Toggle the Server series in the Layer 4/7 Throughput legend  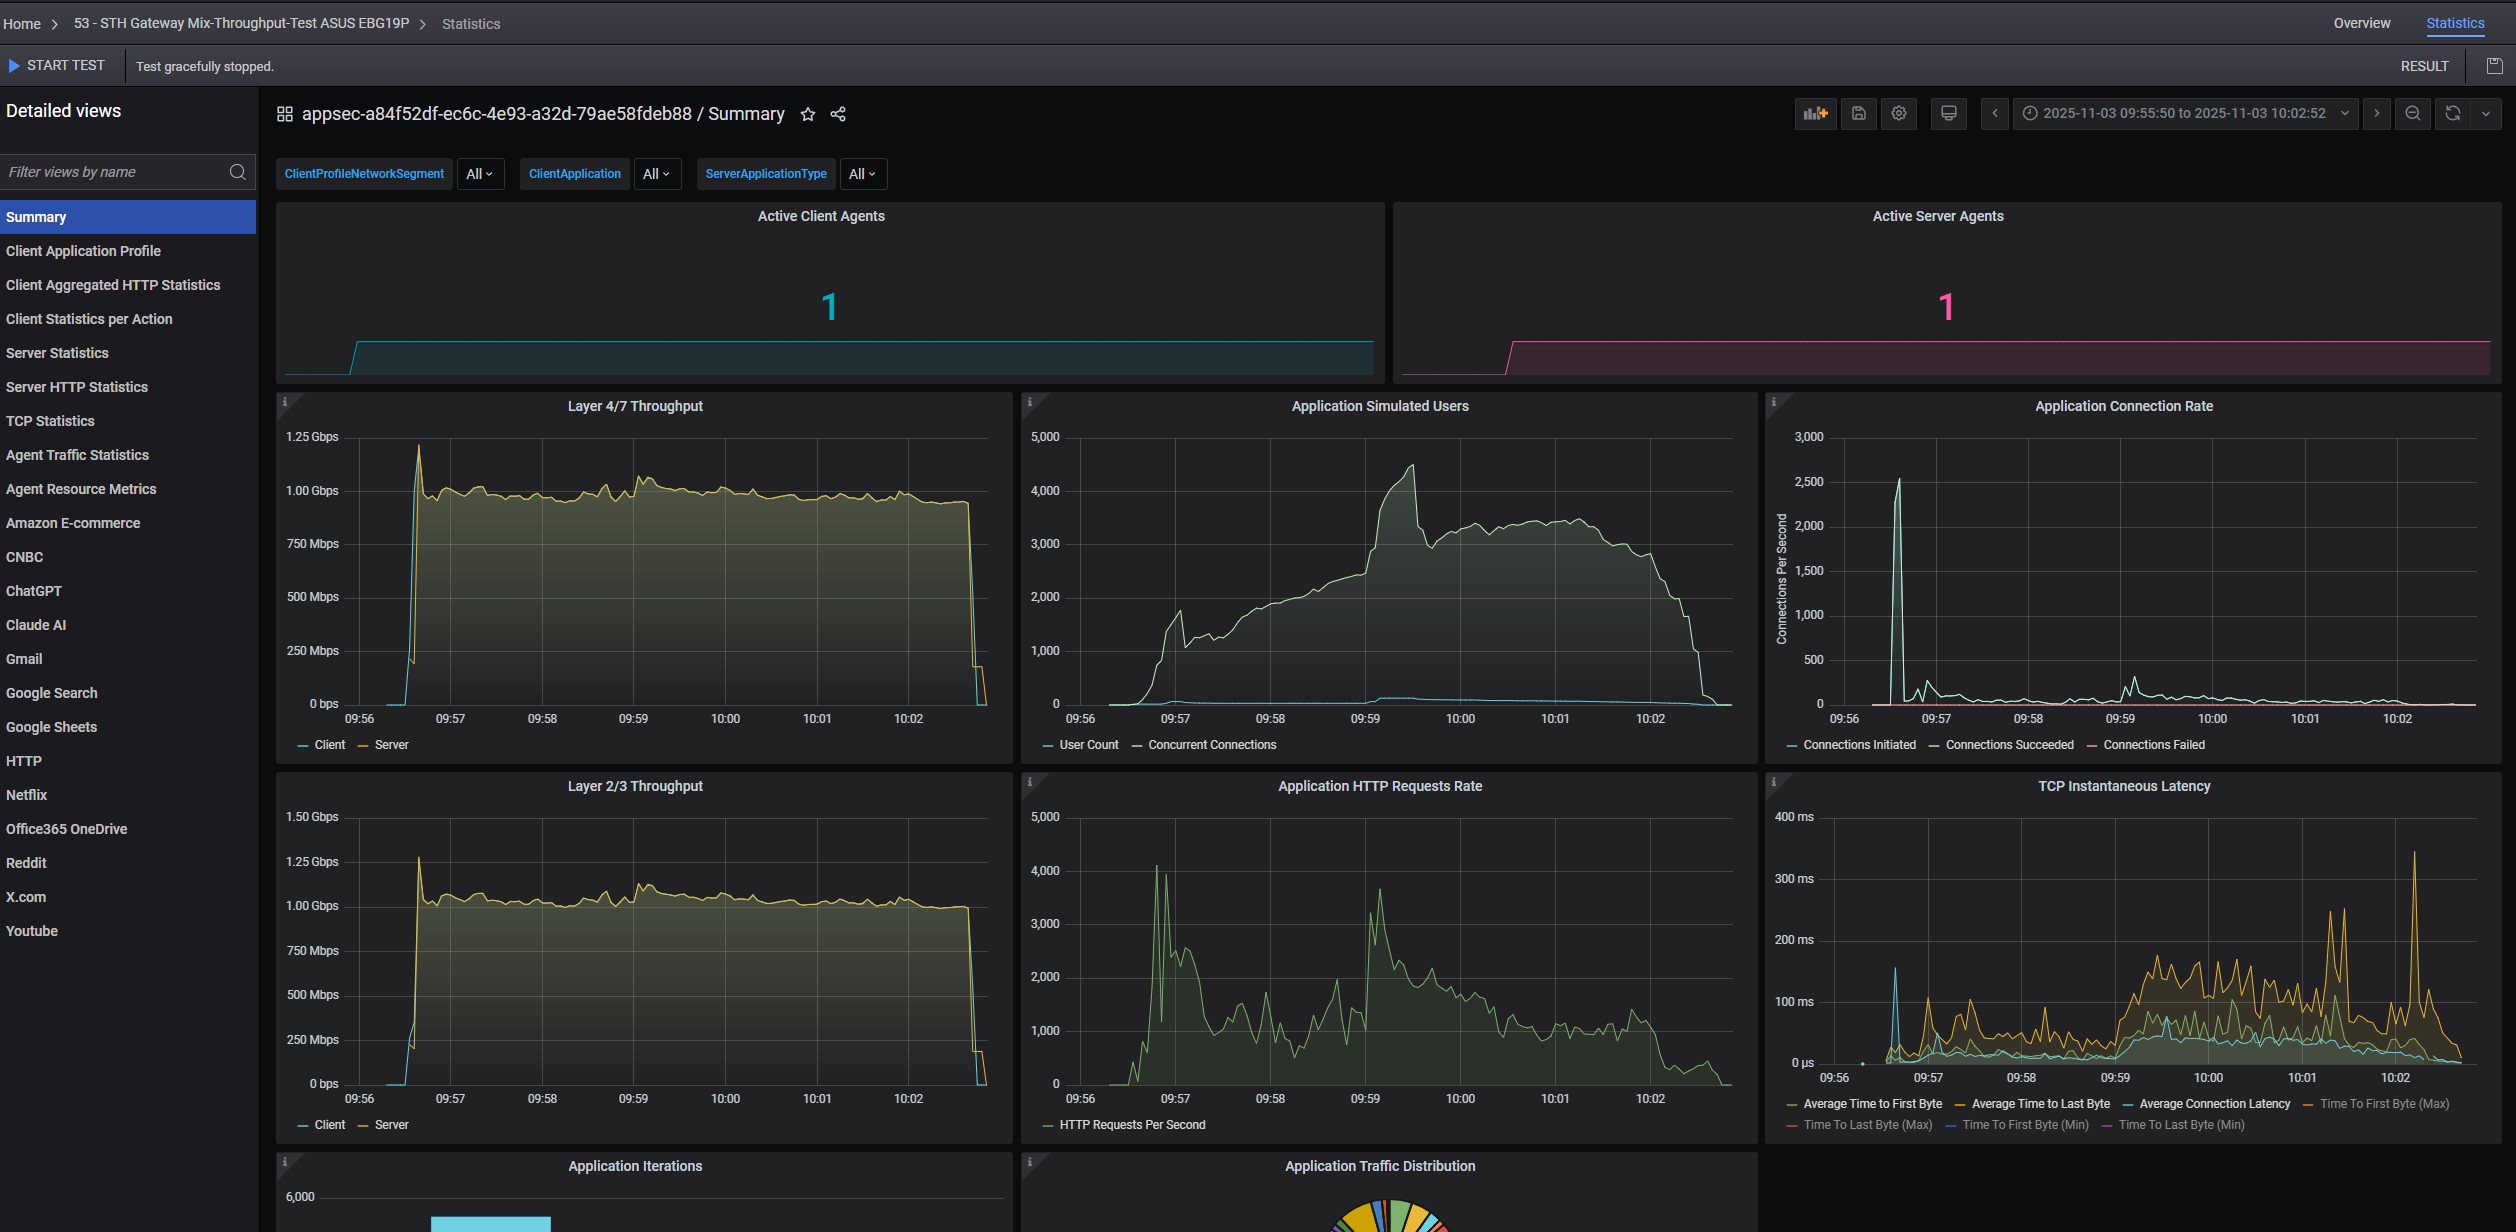[391, 745]
